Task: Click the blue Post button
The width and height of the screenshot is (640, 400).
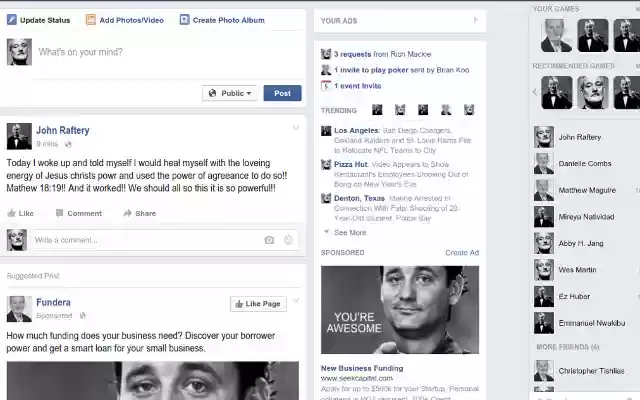Action: 282,93
